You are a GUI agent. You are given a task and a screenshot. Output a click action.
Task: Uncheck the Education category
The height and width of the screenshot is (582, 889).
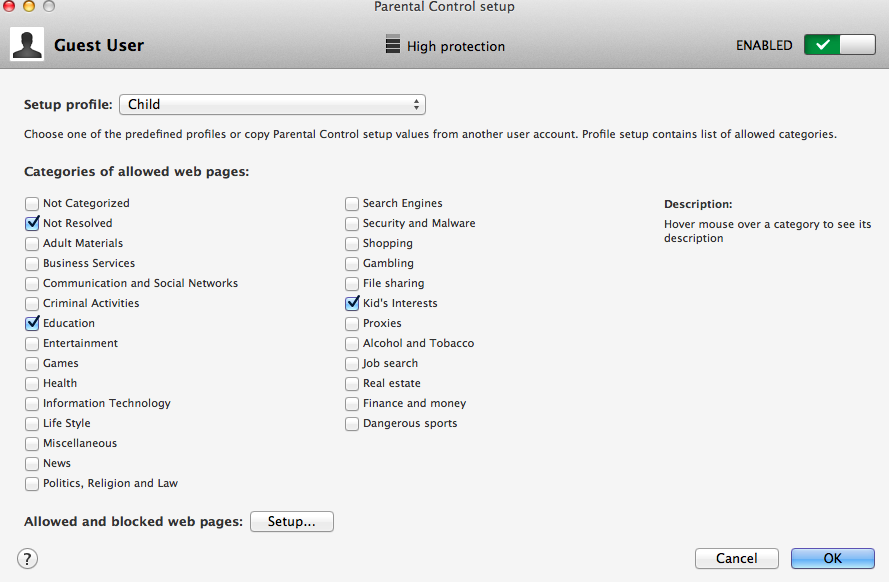click(x=32, y=323)
